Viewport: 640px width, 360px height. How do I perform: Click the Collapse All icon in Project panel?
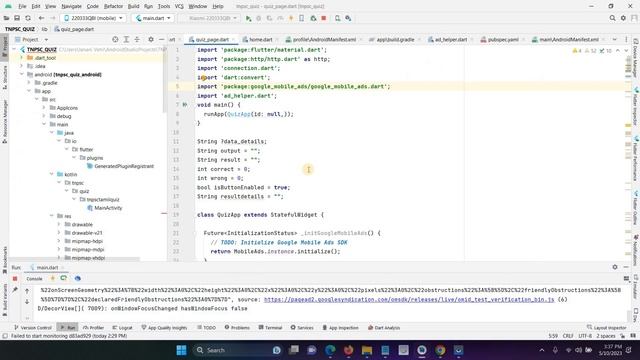click(x=137, y=40)
